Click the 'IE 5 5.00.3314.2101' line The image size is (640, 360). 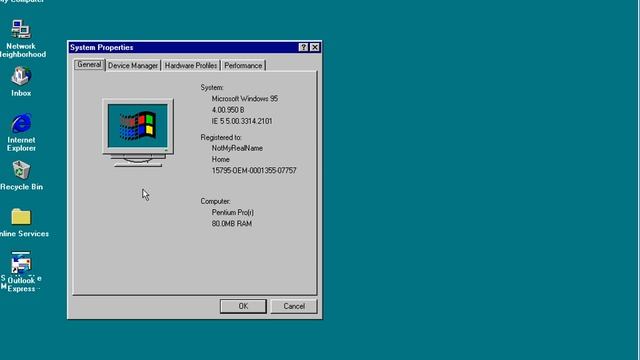point(242,121)
